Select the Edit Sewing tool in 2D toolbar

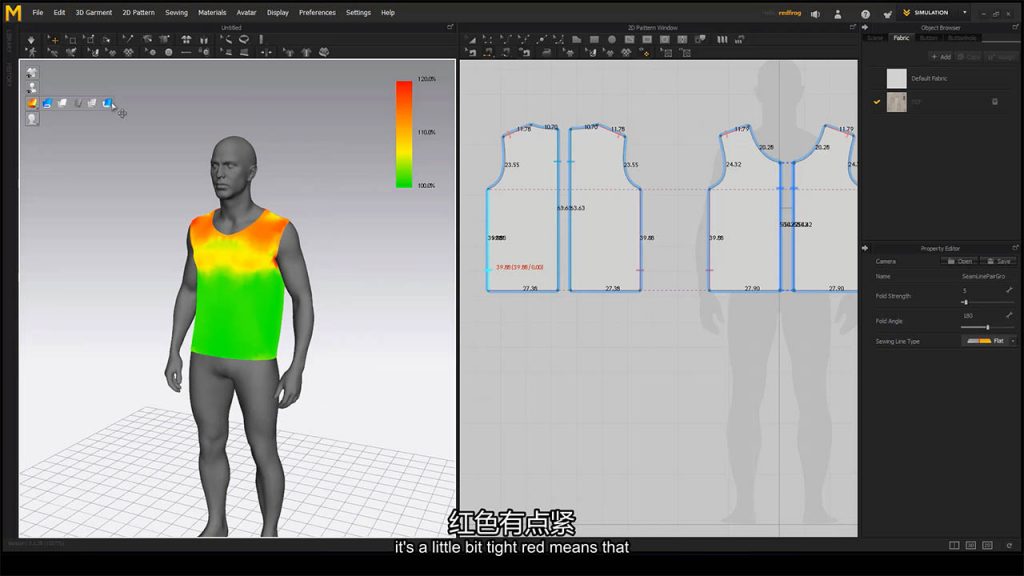coord(470,53)
